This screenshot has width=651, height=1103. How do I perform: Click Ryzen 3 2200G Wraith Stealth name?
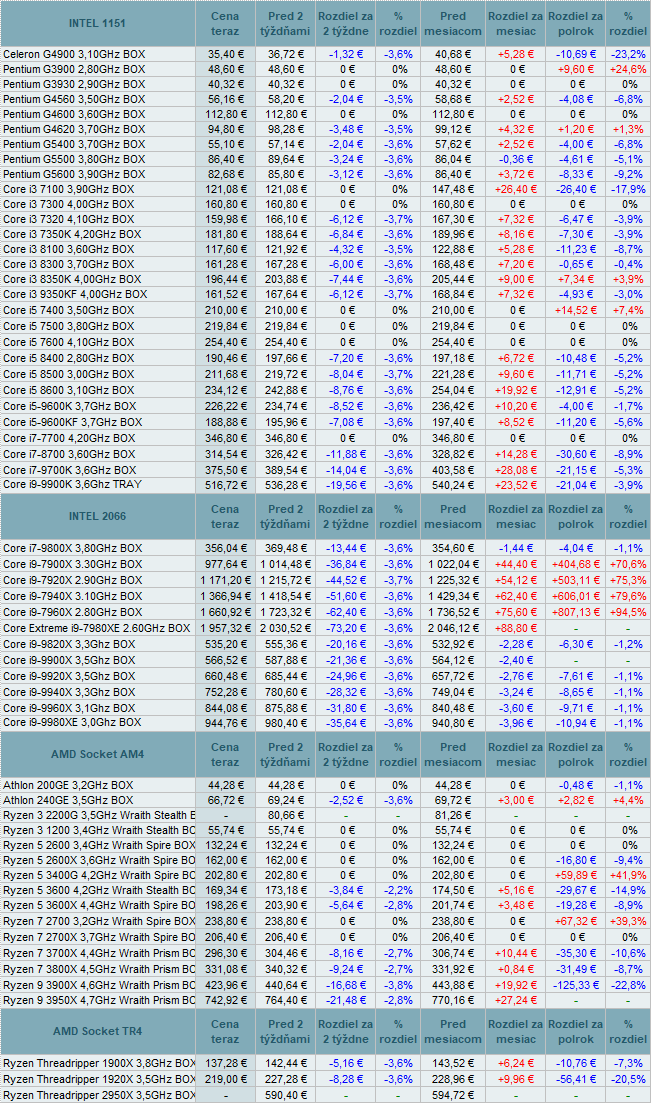99,815
